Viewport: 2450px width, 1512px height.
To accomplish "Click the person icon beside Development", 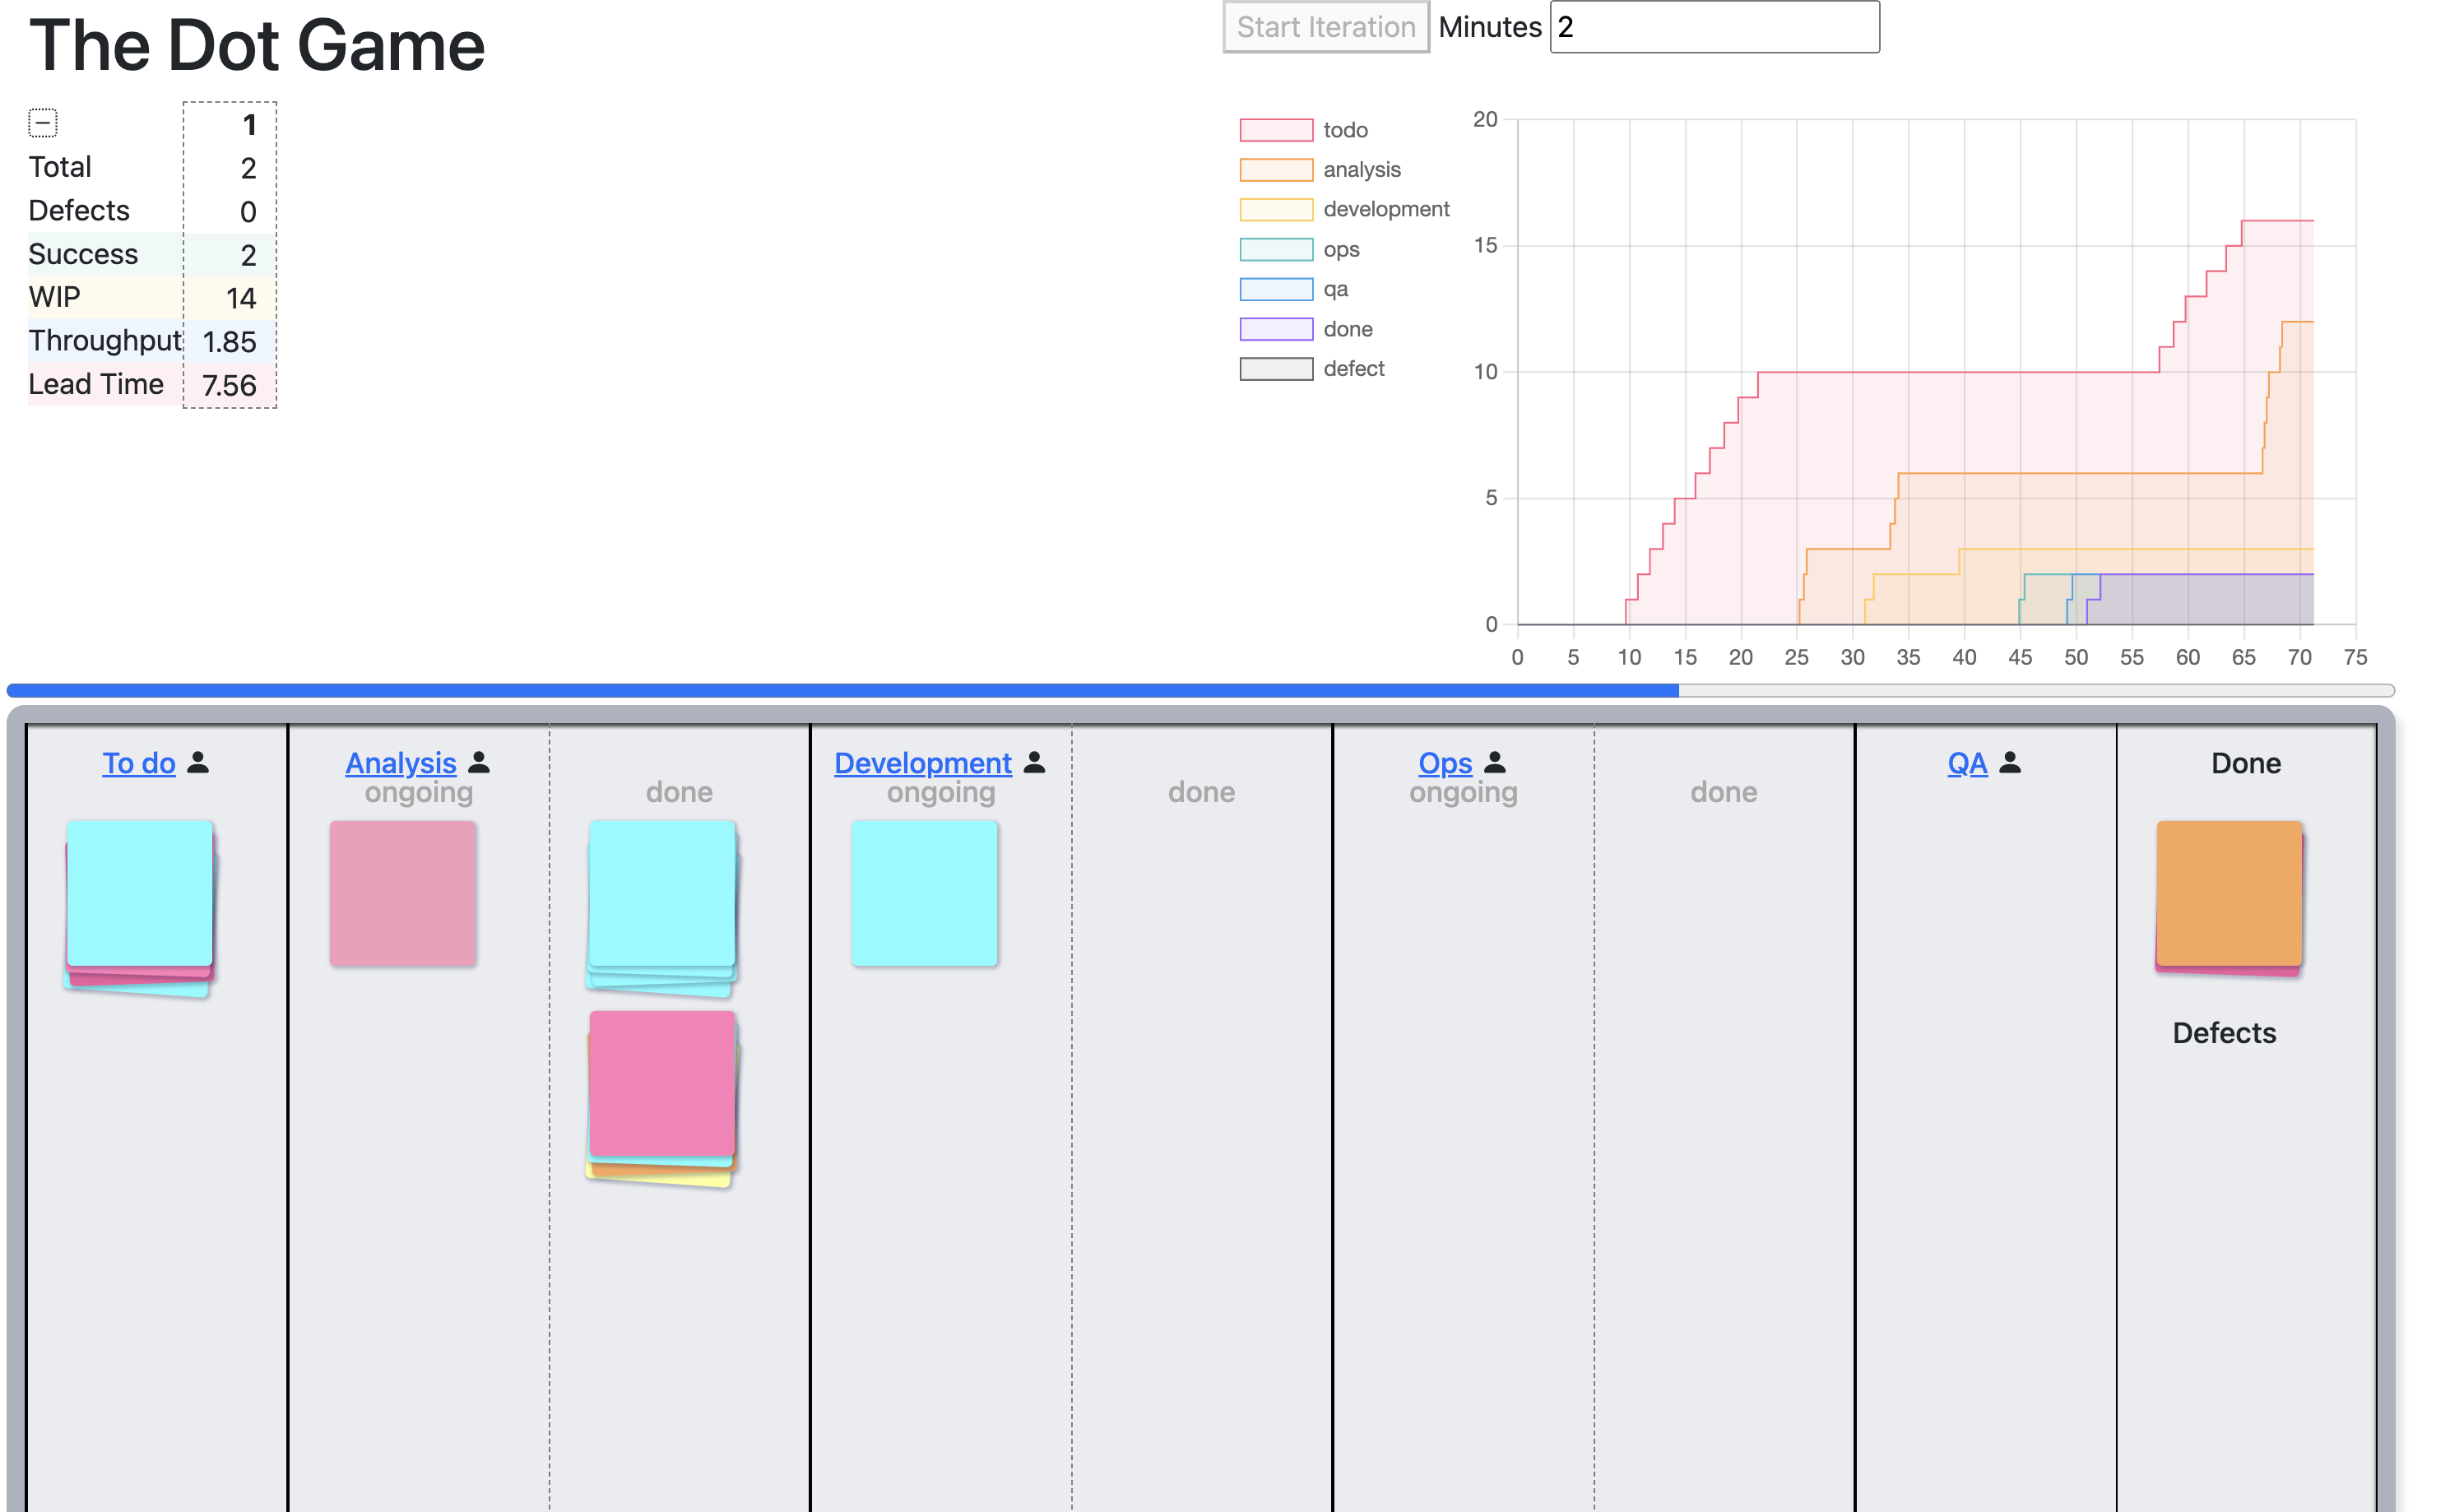I will tap(1035, 763).
